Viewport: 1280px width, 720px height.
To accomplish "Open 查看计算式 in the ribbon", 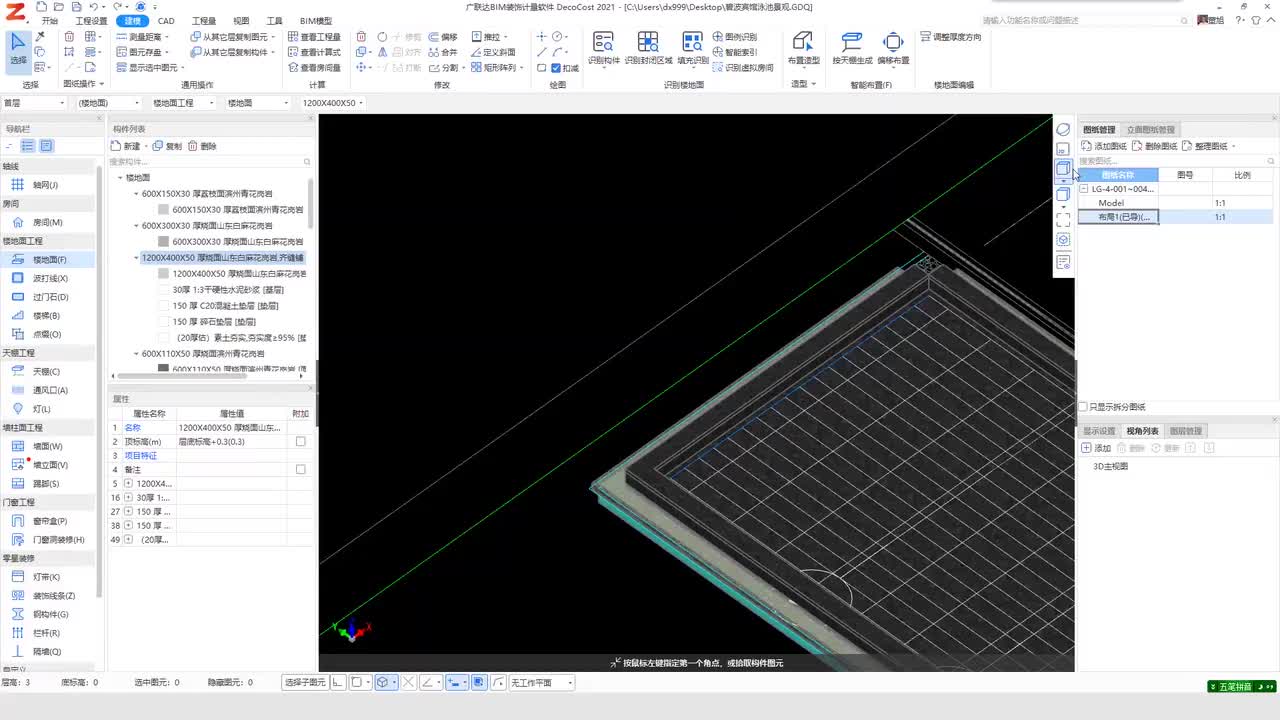I will tap(314, 52).
